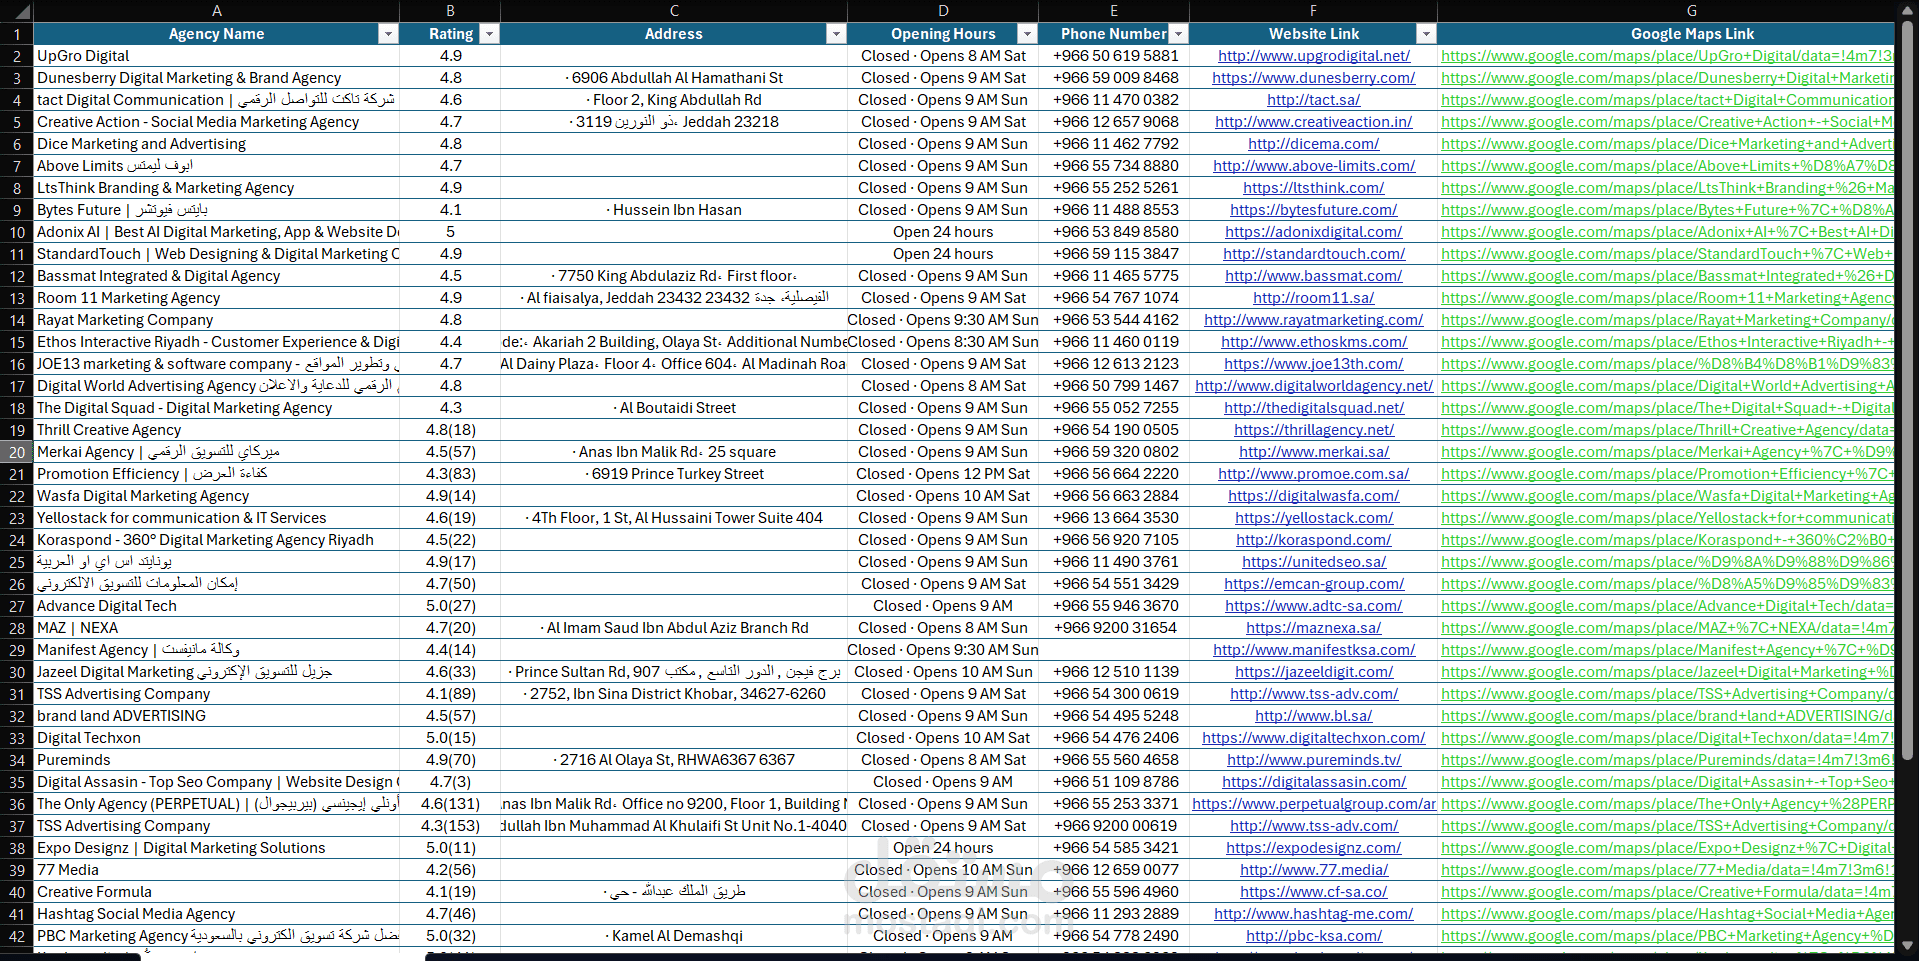This screenshot has height=961, width=1919.
Task: Open the digitaltechxon.com website link
Action: (x=1314, y=738)
